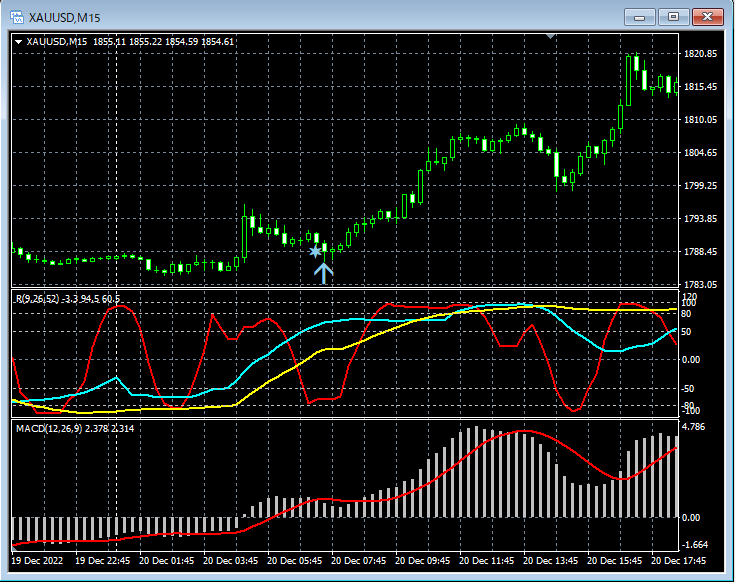The height and width of the screenshot is (582, 736).
Task: Click the blue up arrow buy signal
Action: point(323,273)
